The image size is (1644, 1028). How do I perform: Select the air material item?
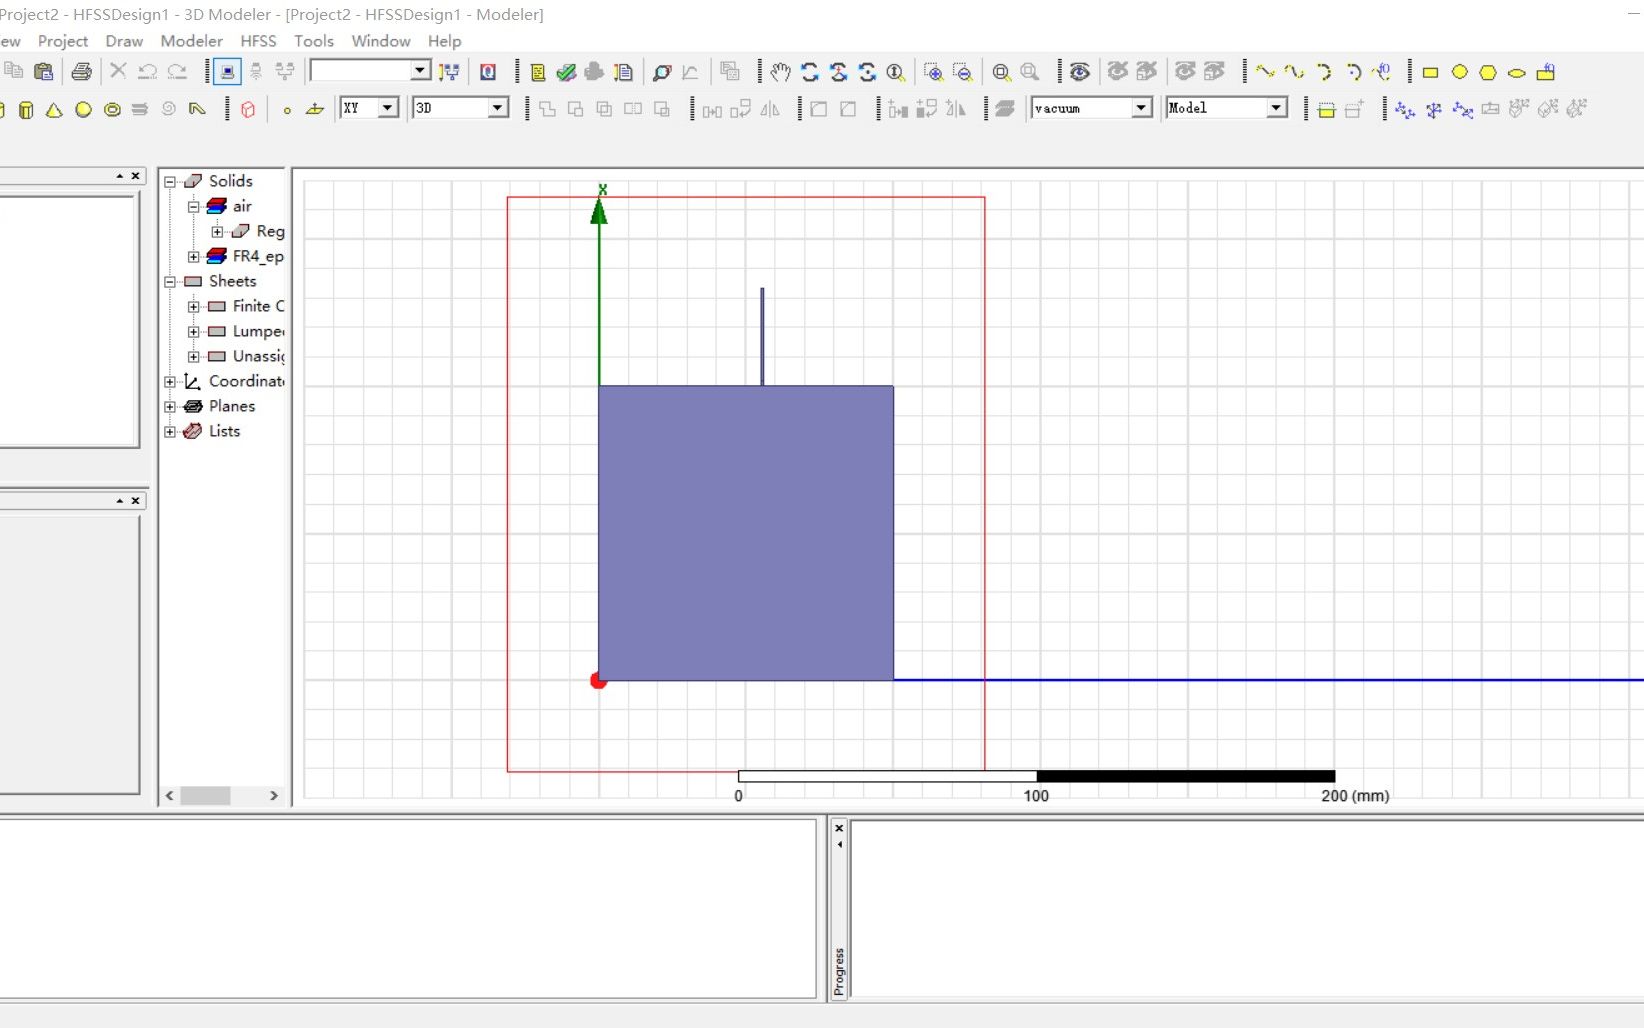(x=242, y=206)
